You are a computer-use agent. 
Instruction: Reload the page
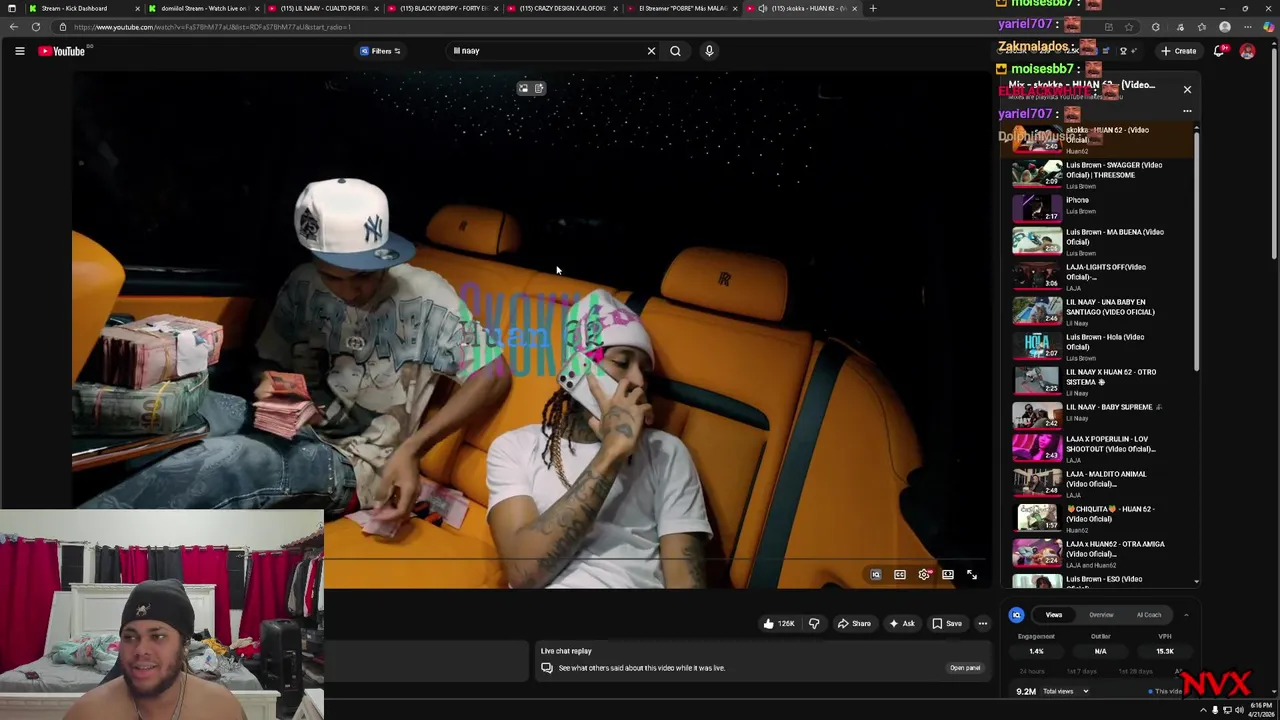tap(35, 27)
